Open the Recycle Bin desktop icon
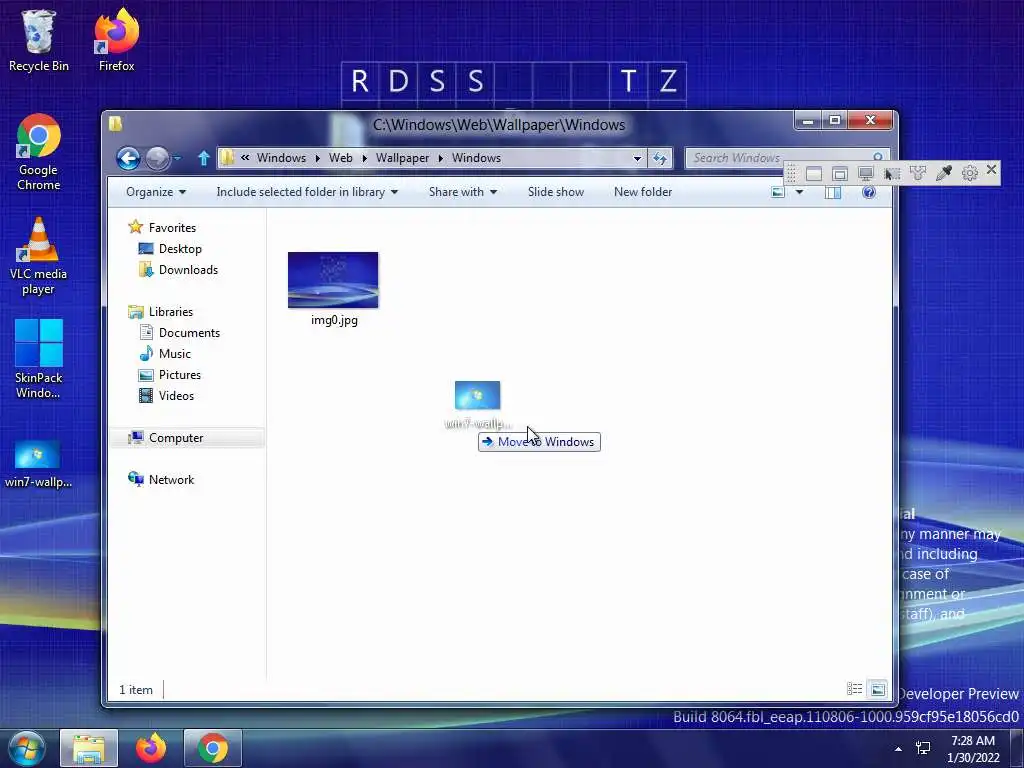The image size is (1024, 768). coord(39,40)
